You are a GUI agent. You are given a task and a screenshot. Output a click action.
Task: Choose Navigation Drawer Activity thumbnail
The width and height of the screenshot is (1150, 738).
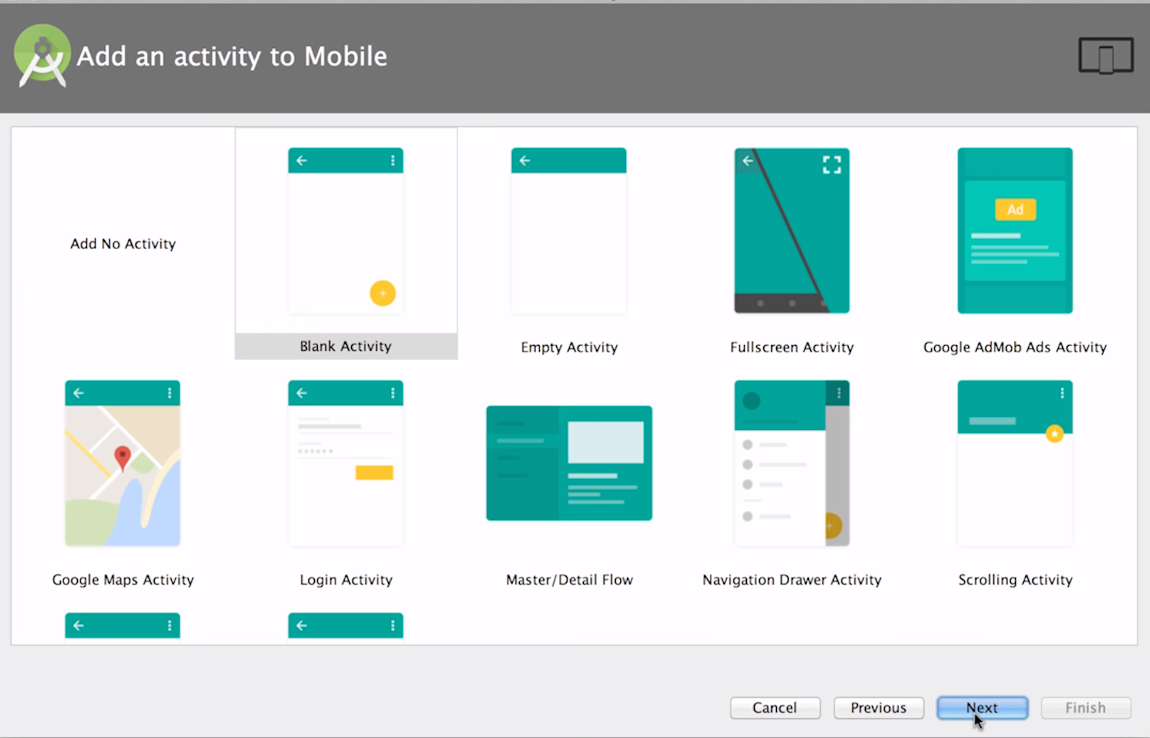tap(791, 463)
